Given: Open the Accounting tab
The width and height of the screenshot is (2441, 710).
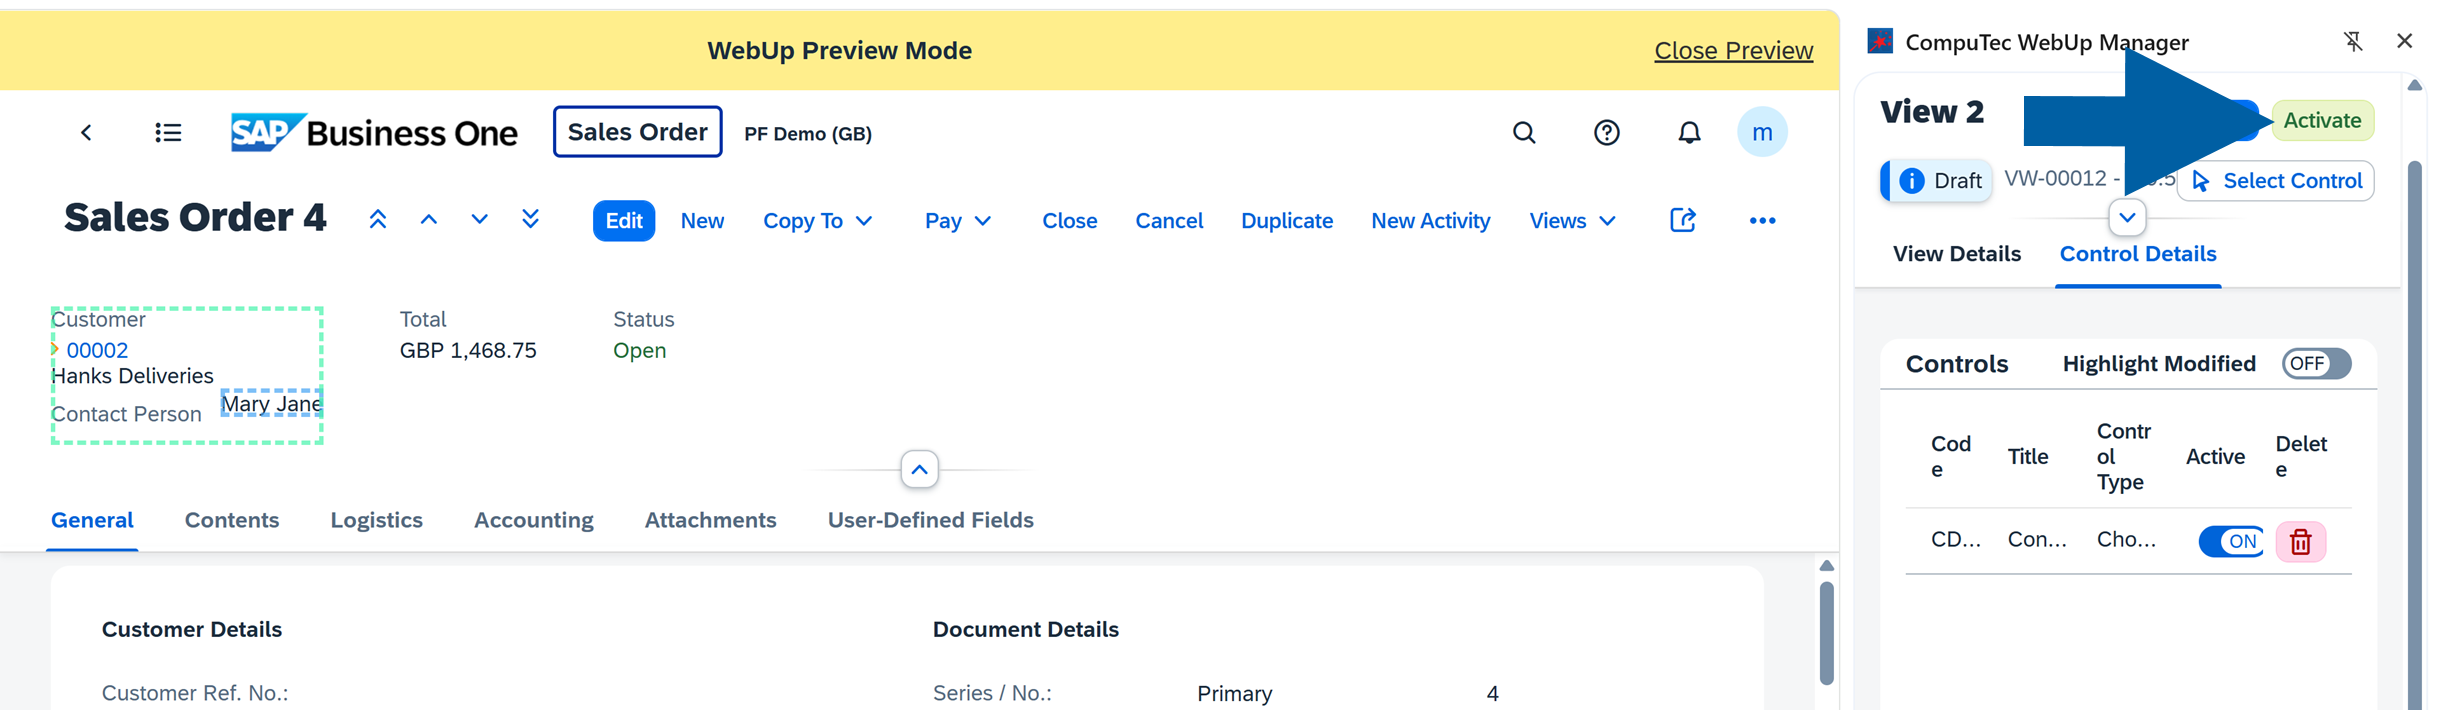Looking at the screenshot, I should tap(534, 520).
